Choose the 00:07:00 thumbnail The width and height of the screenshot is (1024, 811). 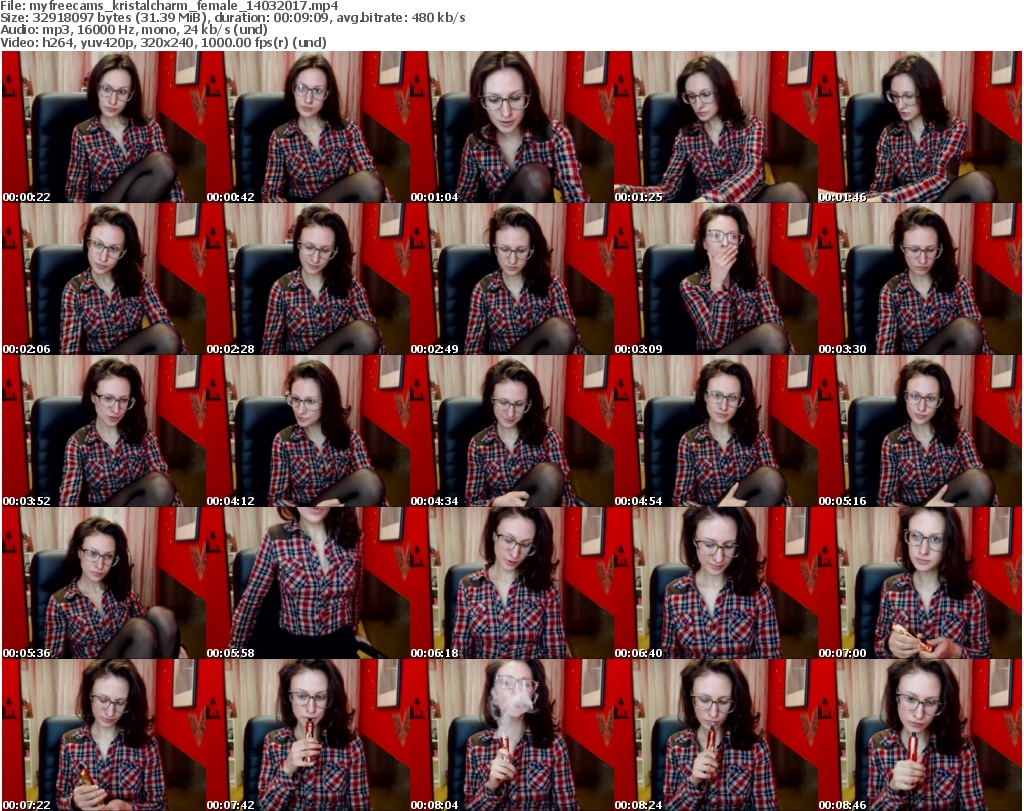[920, 583]
